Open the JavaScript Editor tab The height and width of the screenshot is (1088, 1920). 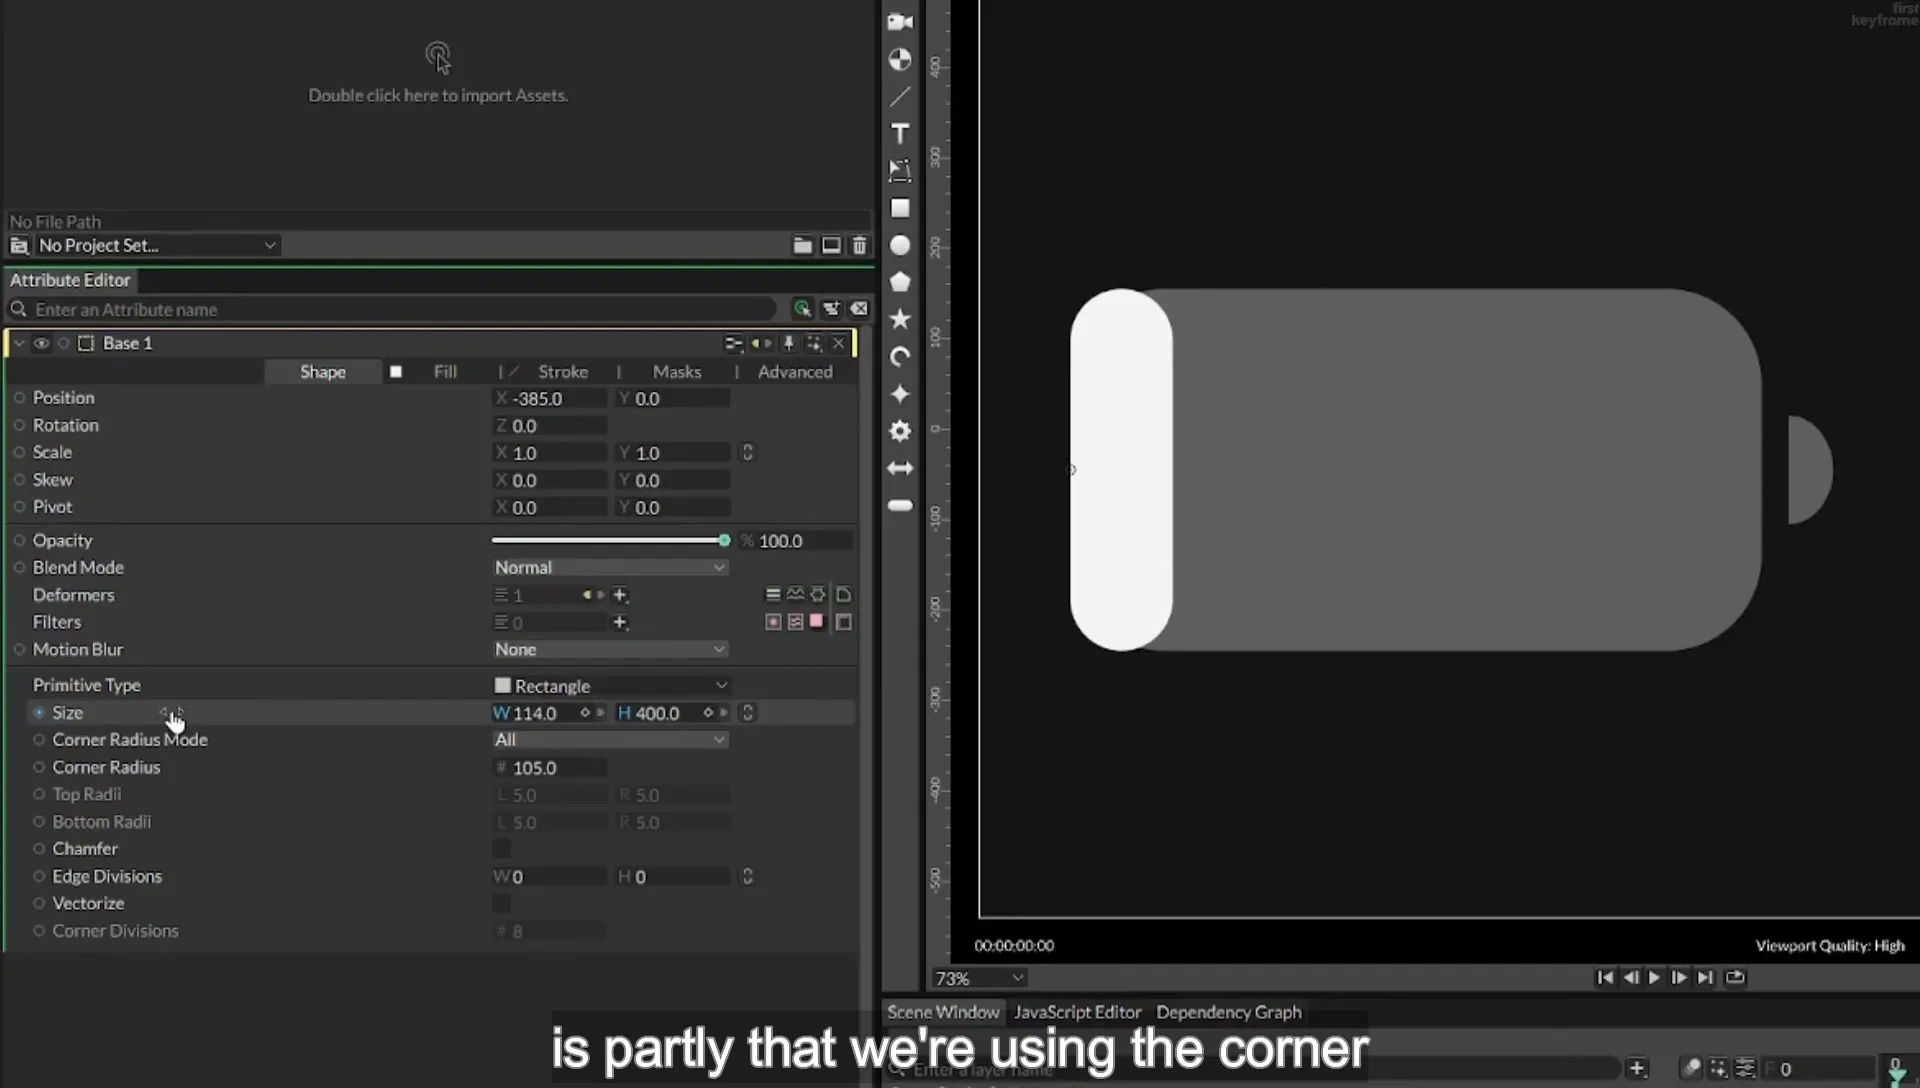pyautogui.click(x=1077, y=1012)
